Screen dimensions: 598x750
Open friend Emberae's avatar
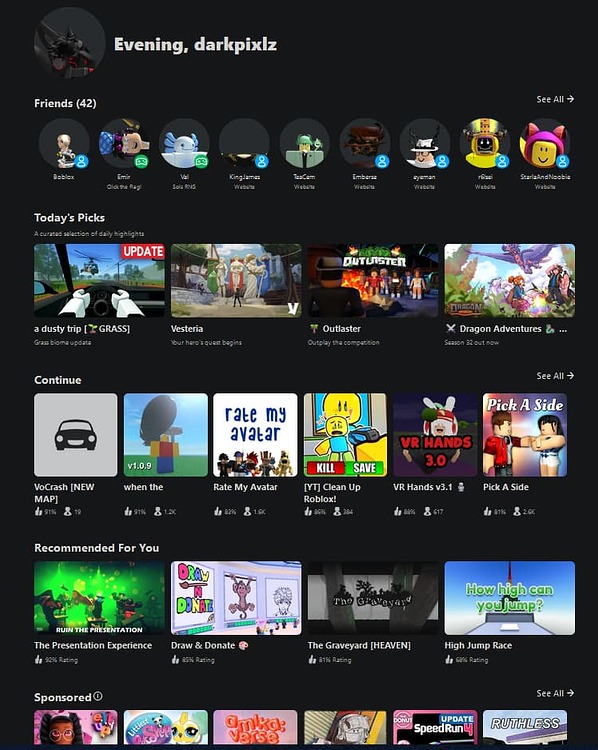tap(365, 143)
